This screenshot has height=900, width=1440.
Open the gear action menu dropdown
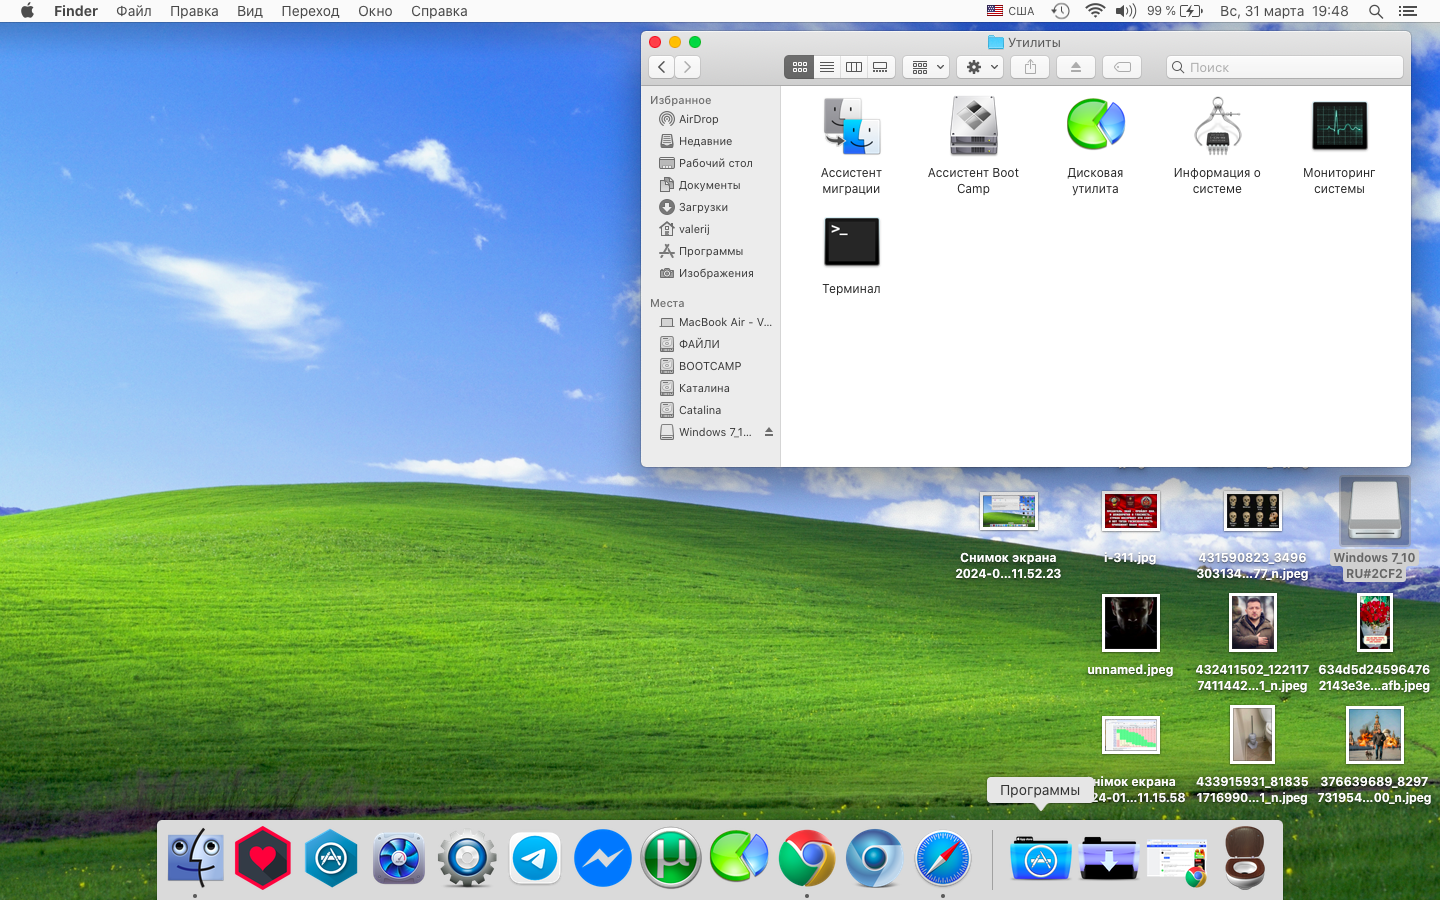(980, 67)
